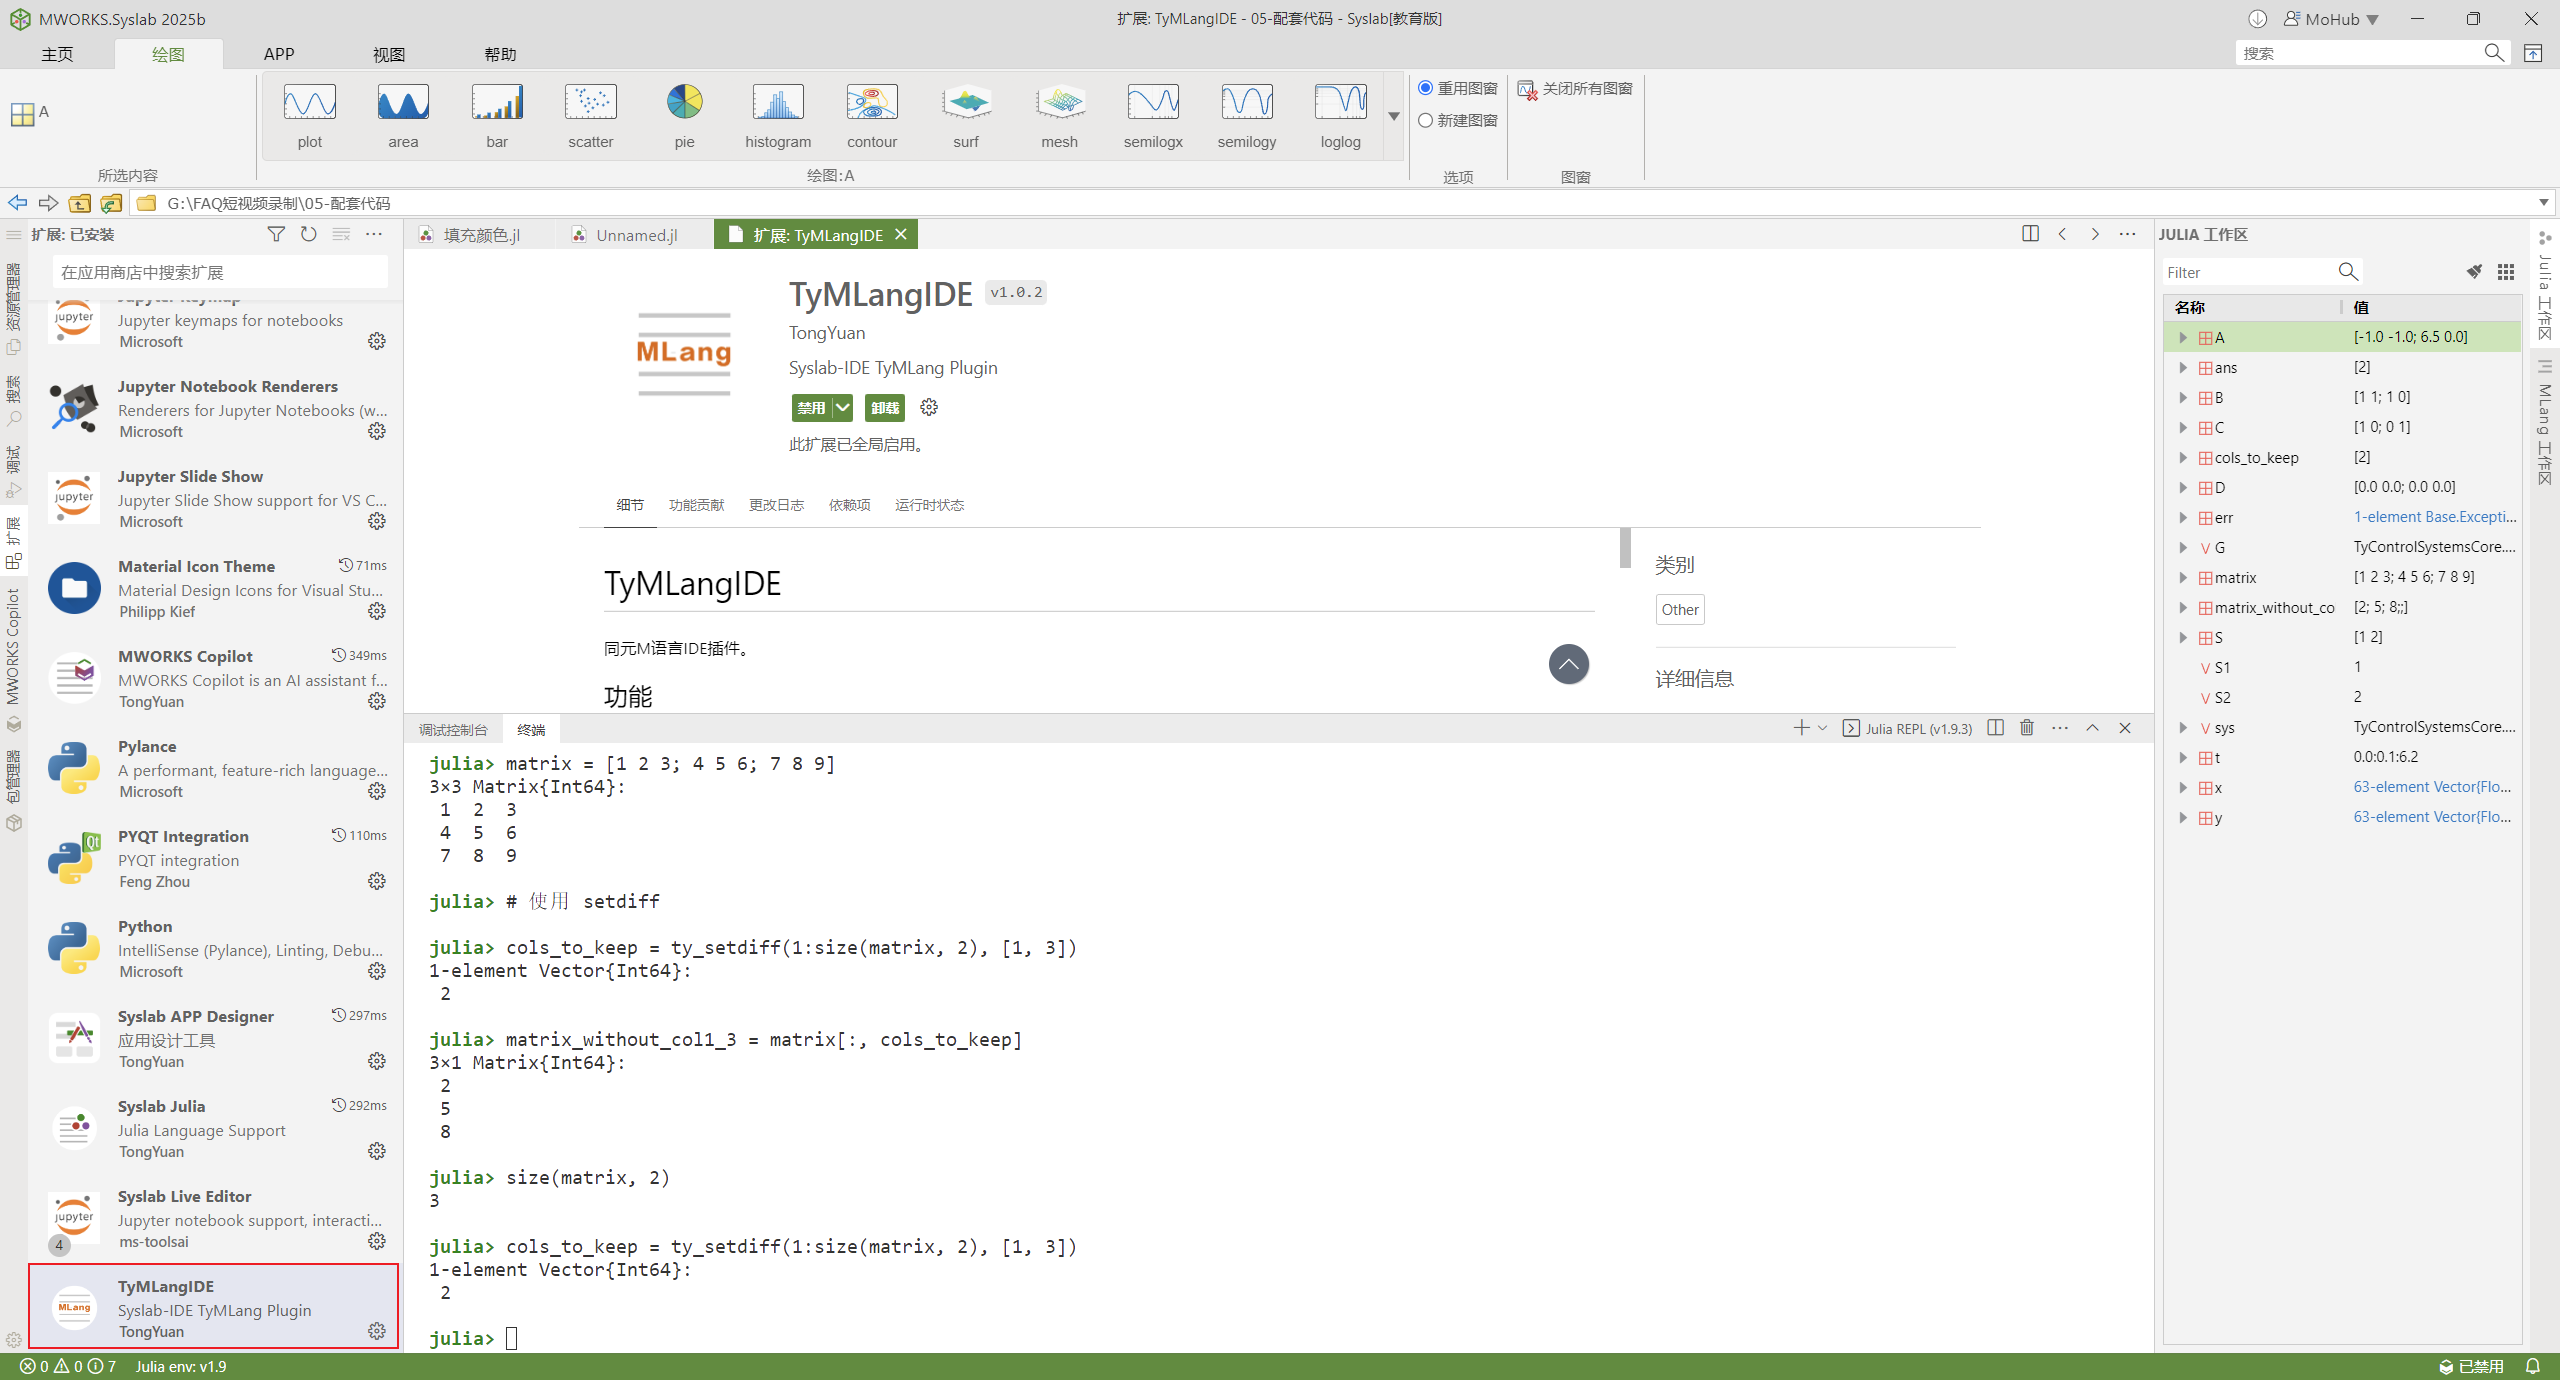Select the surf plot icon
This screenshot has width=2560, height=1380.
coord(966,115)
